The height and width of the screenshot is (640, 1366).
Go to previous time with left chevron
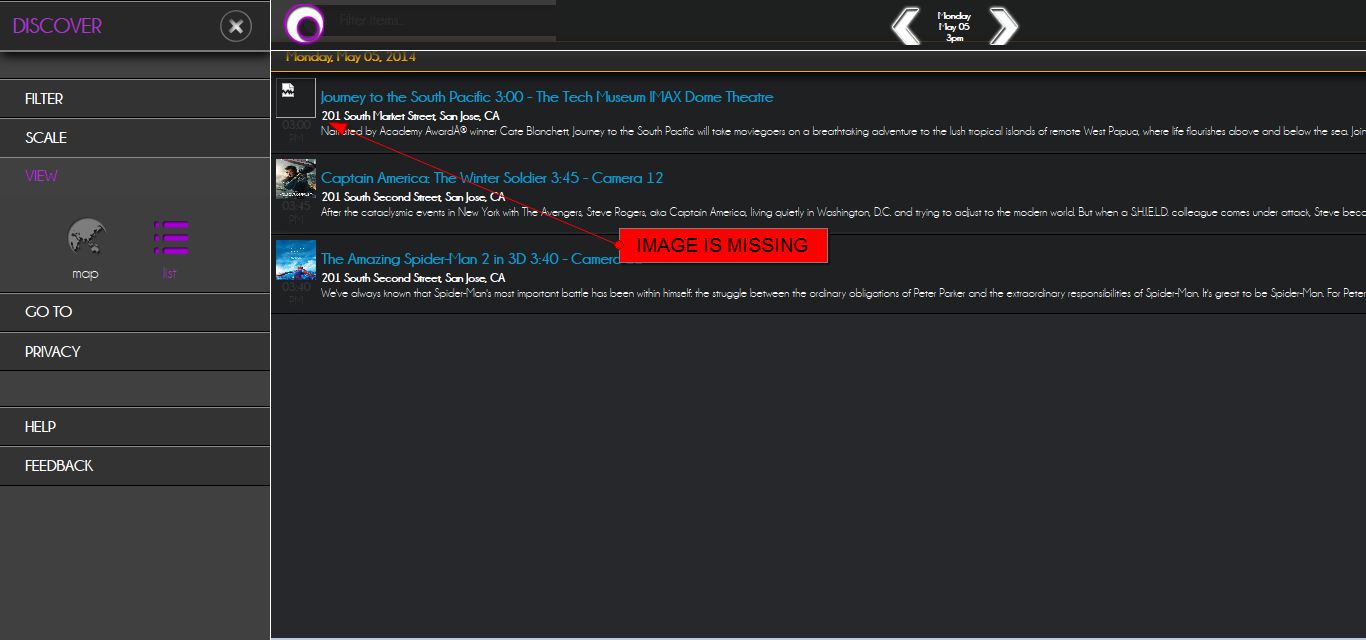[x=906, y=26]
